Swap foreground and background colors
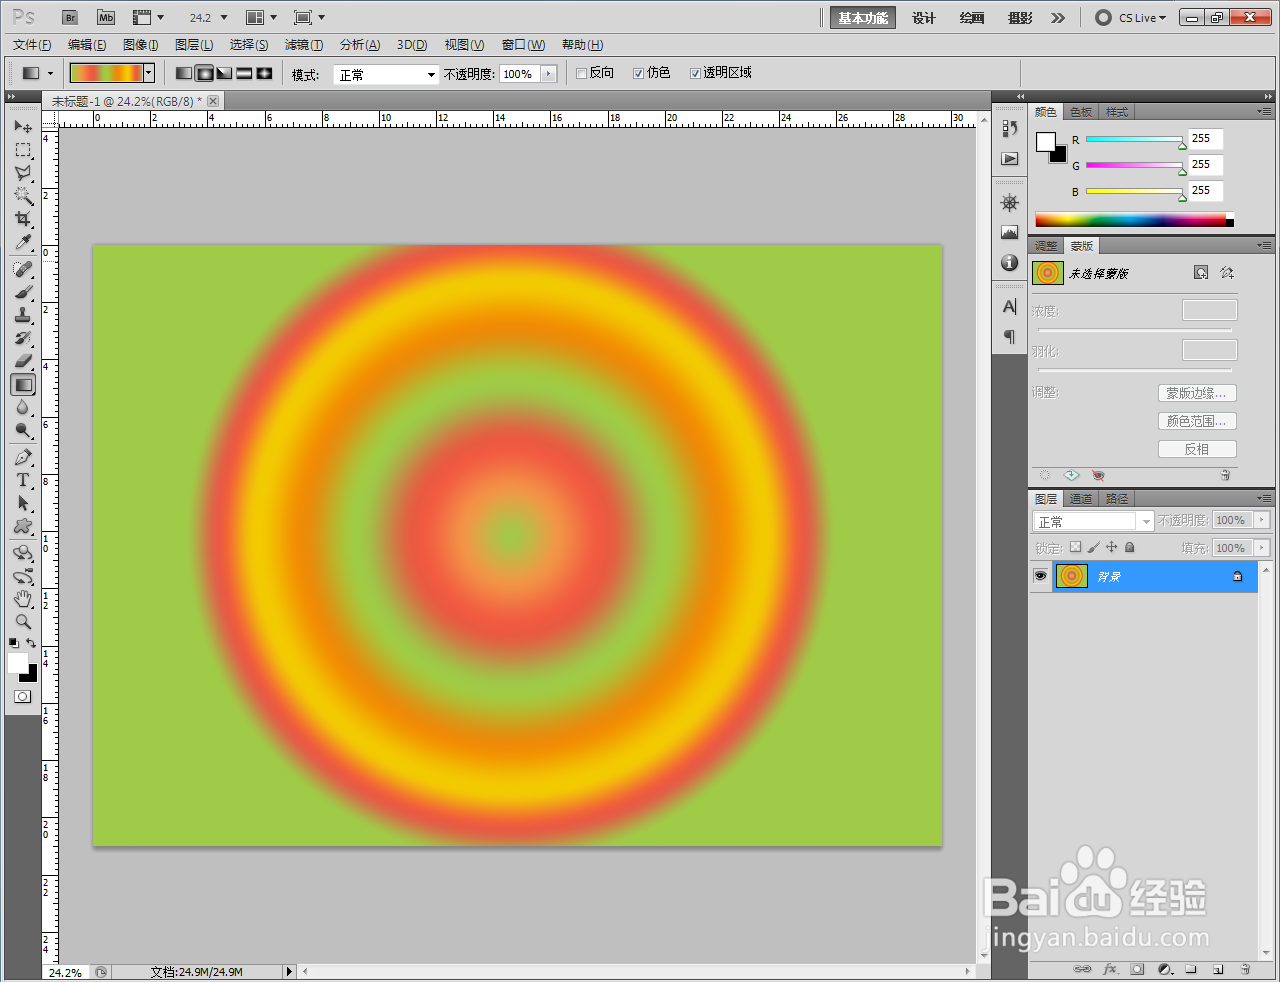This screenshot has width=1280, height=982. point(32,643)
